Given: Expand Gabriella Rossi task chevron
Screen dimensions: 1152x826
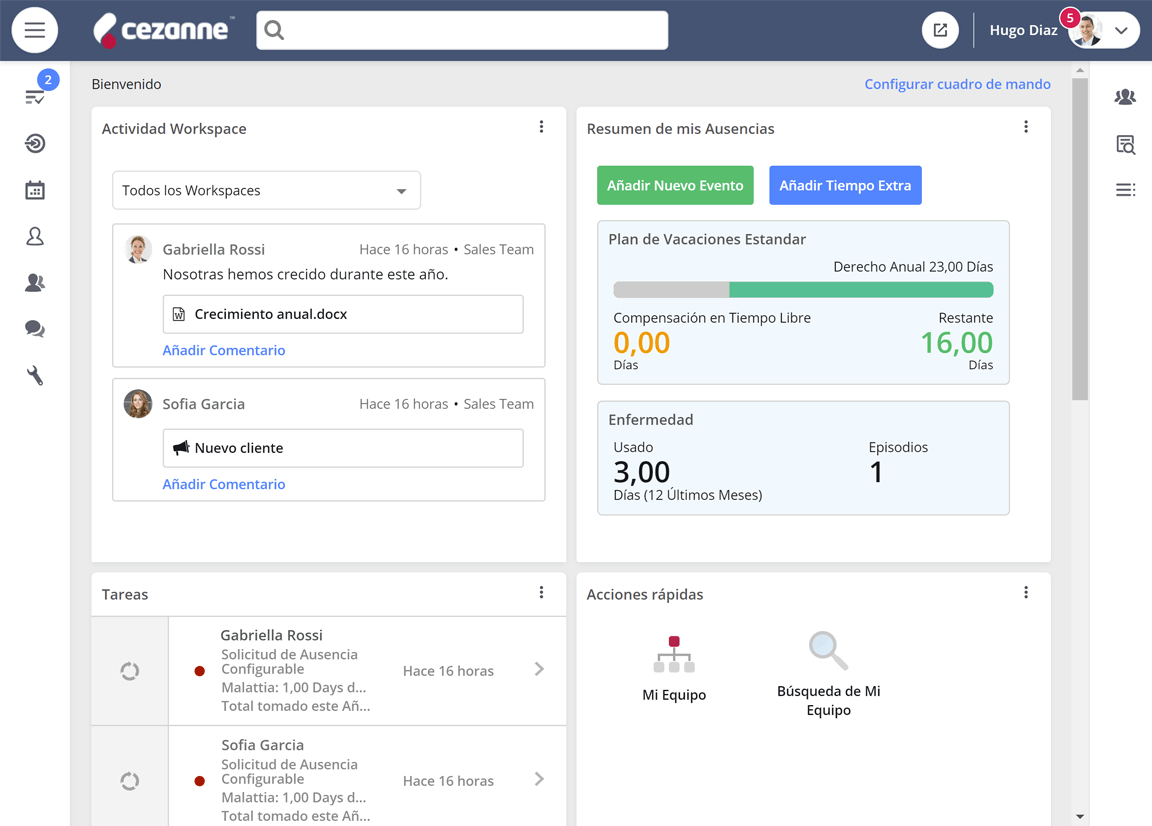Looking at the screenshot, I should pos(539,669).
